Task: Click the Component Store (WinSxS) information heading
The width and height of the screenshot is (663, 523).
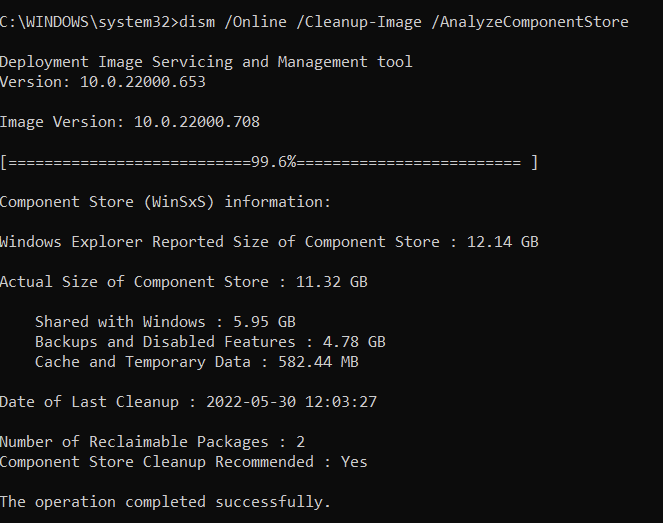Action: coord(165,202)
